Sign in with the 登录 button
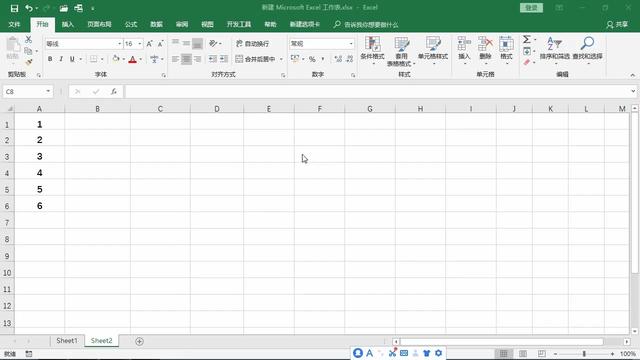 tap(531, 8)
